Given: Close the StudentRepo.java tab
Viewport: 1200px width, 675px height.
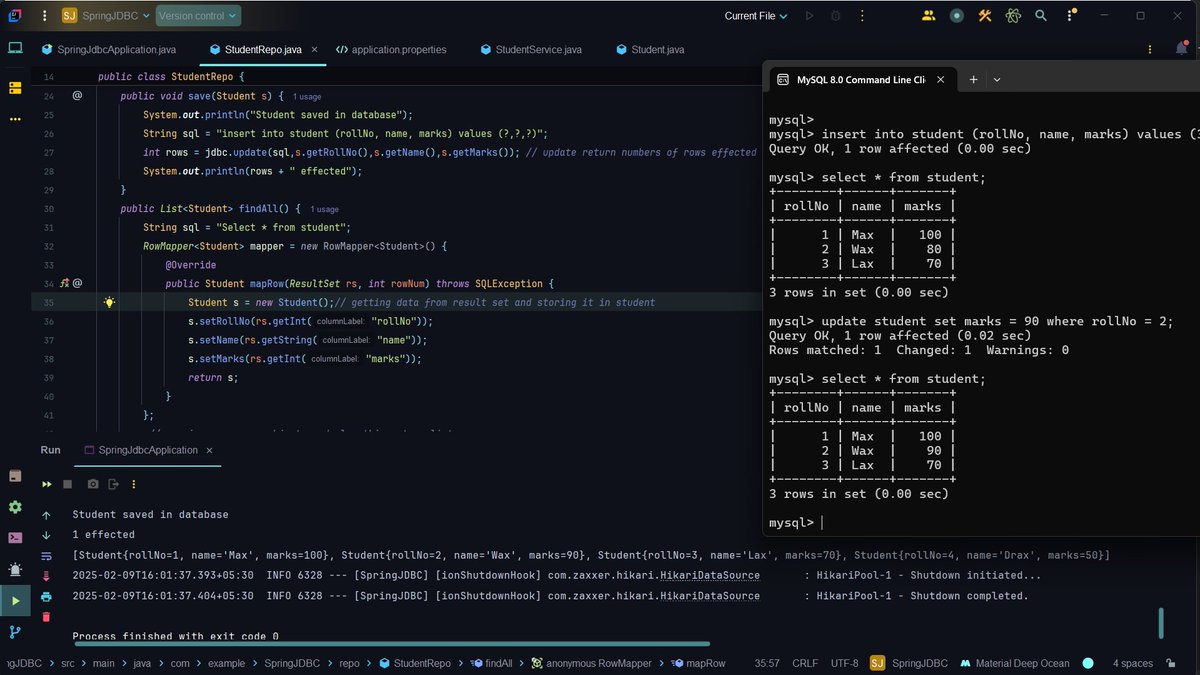Looking at the screenshot, I should pyautogui.click(x=315, y=49).
